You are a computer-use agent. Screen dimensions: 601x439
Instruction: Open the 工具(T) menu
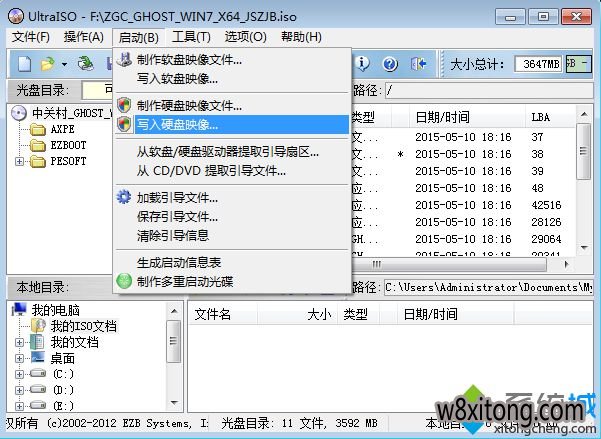pyautogui.click(x=191, y=37)
